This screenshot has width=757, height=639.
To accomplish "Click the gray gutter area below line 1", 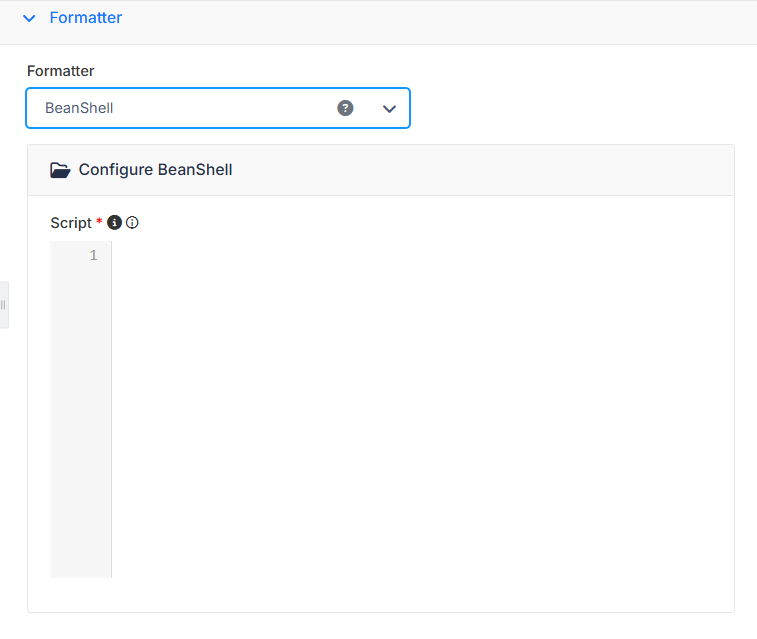I will (81, 420).
